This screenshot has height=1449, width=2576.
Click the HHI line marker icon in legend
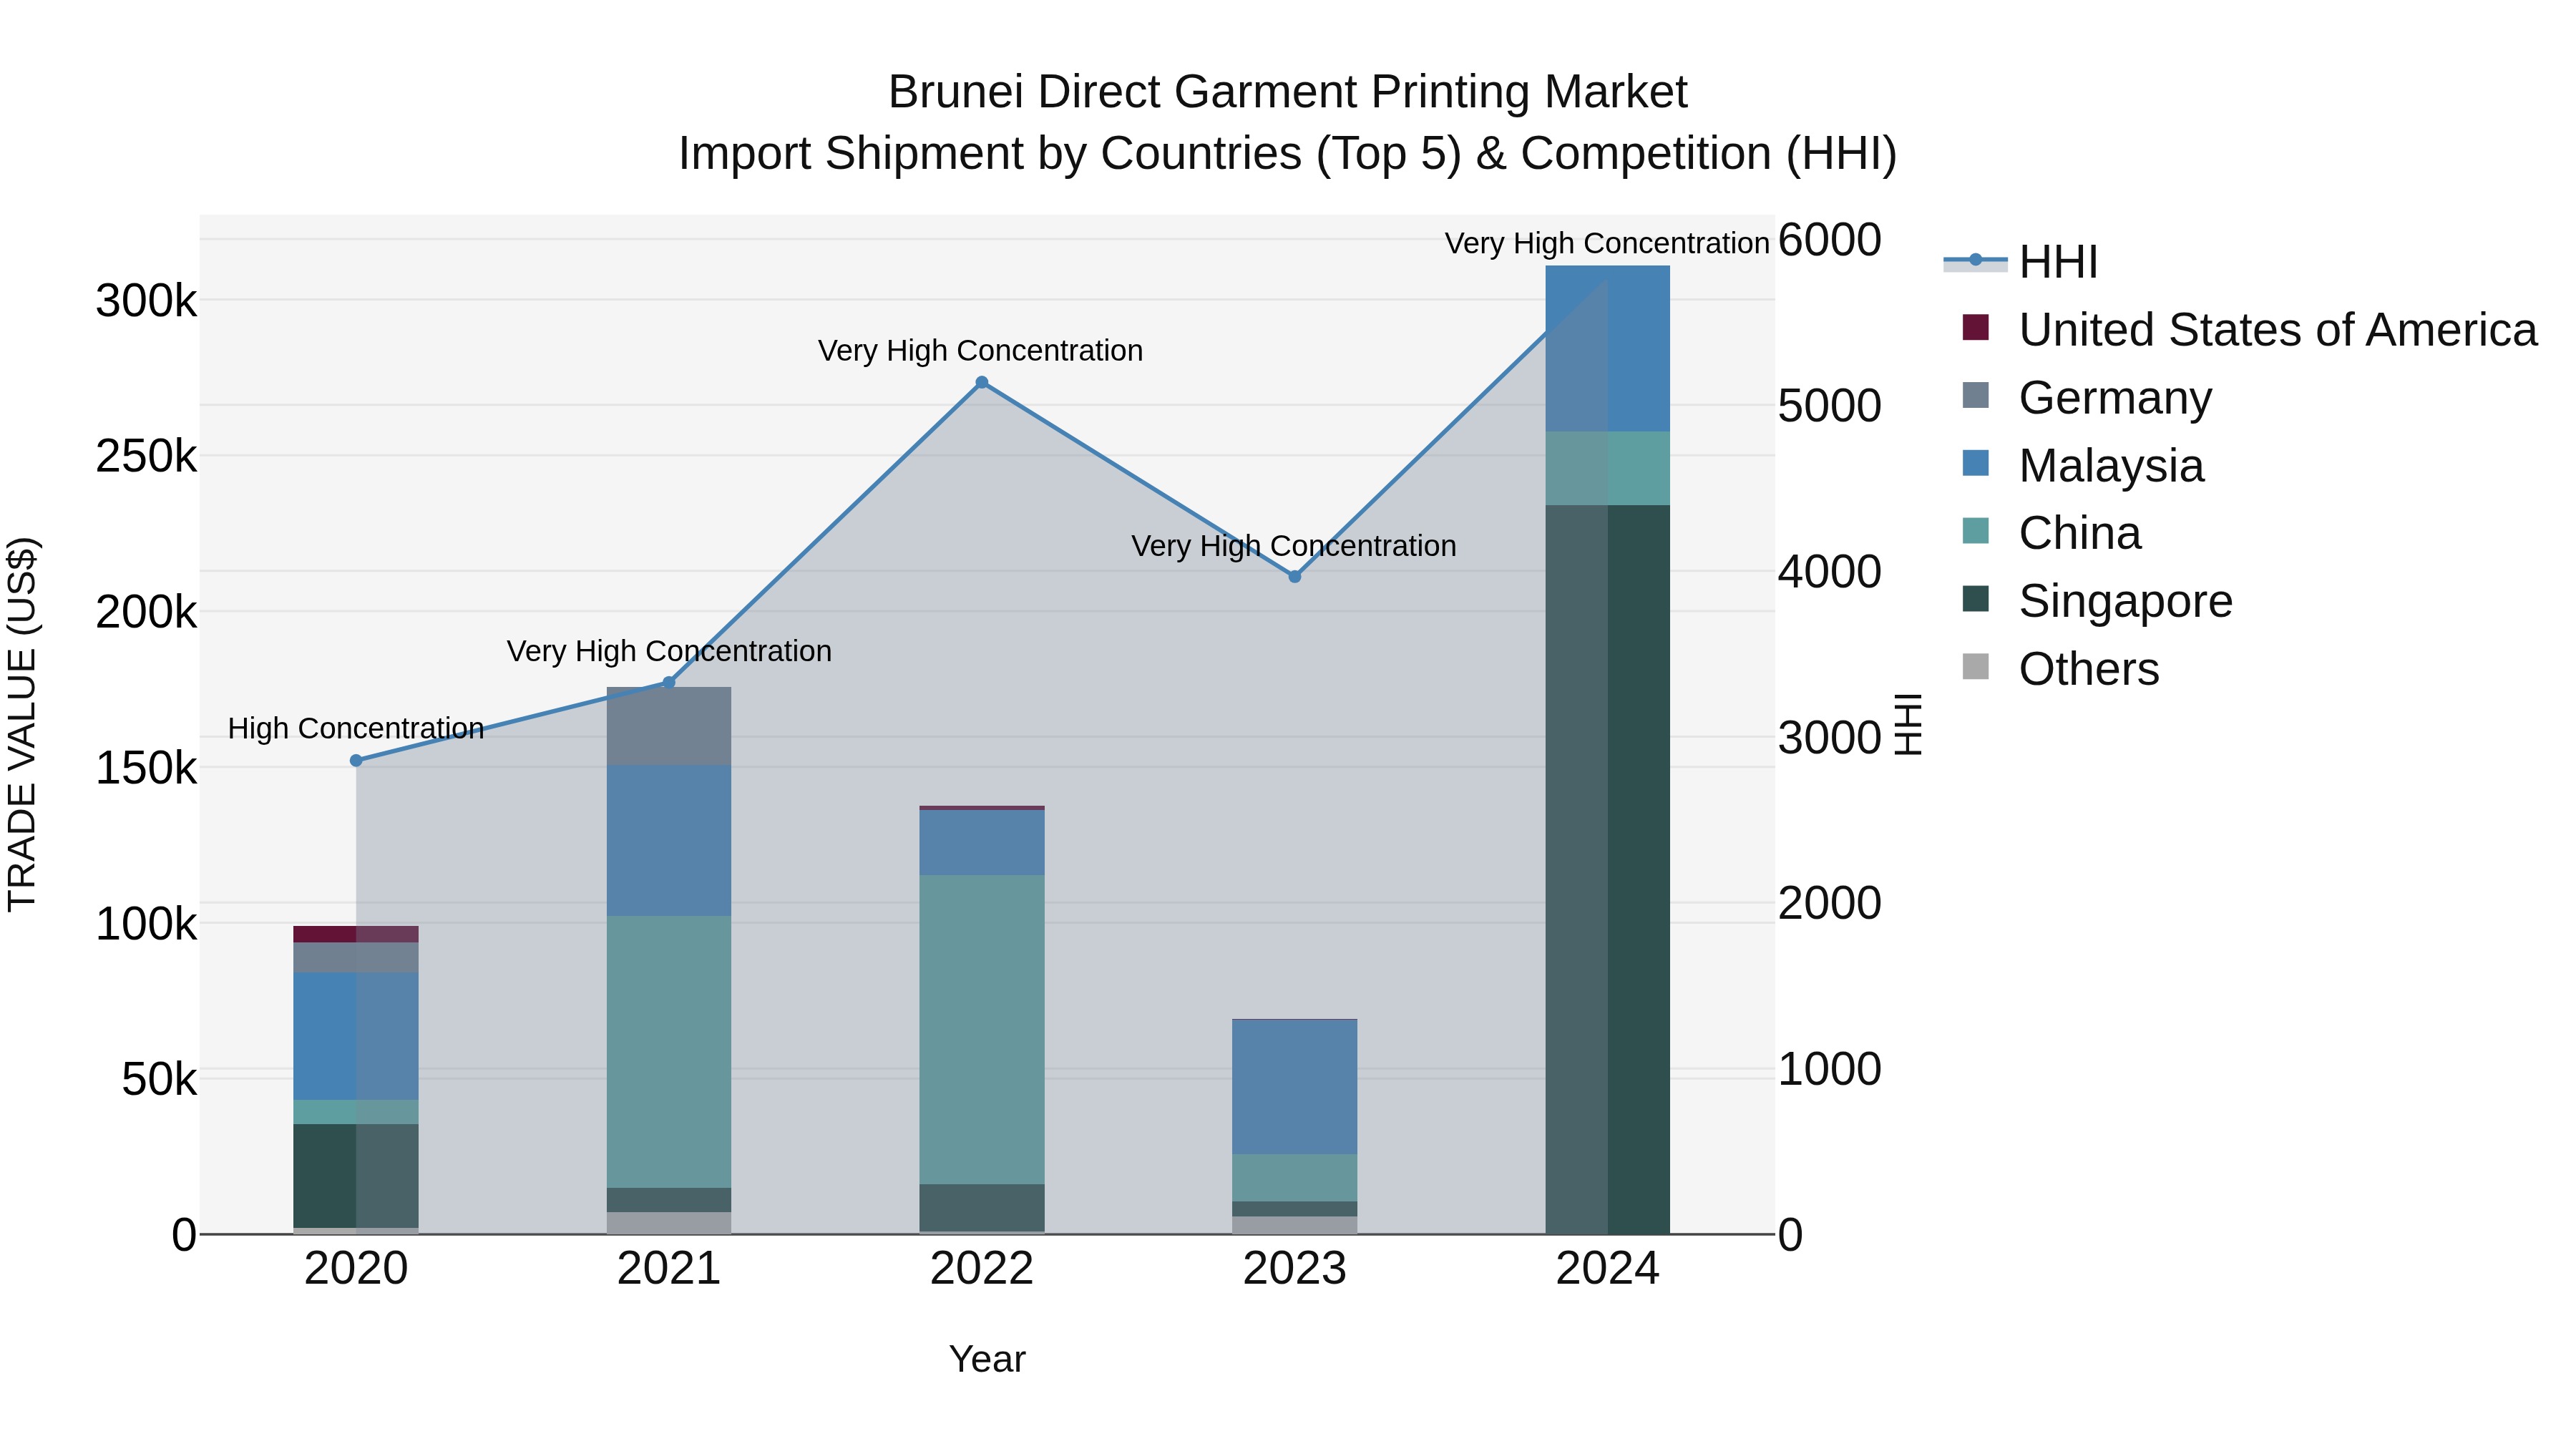pos(1976,261)
